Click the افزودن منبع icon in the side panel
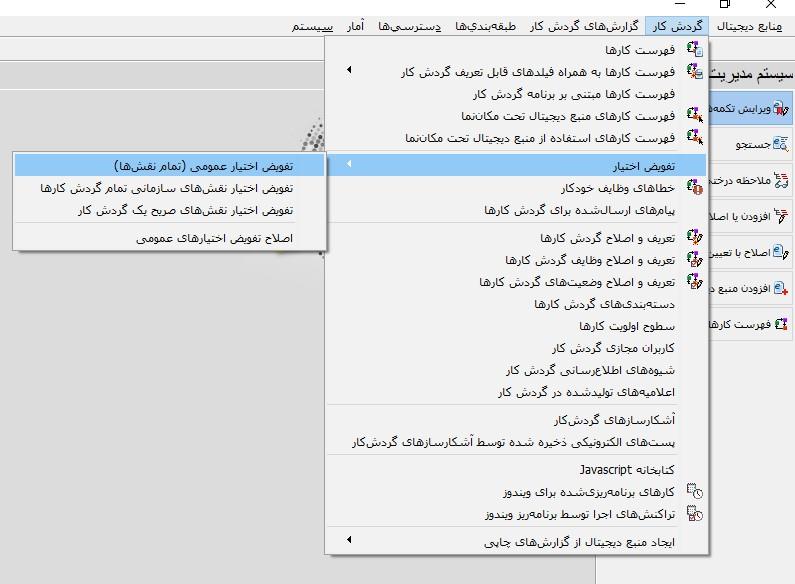795x584 pixels. (780, 288)
